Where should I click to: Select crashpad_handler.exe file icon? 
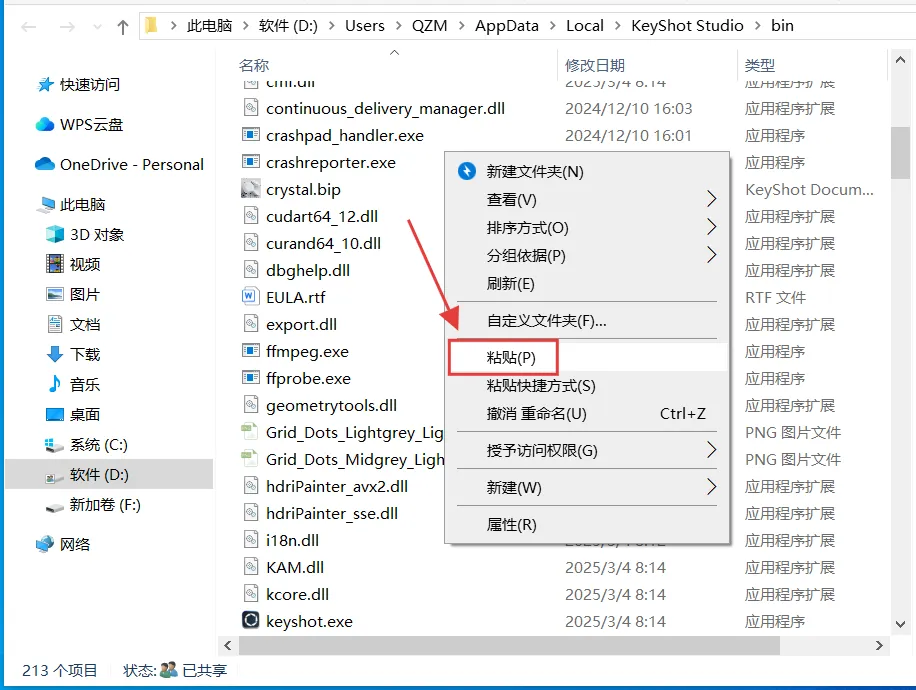tap(251, 134)
